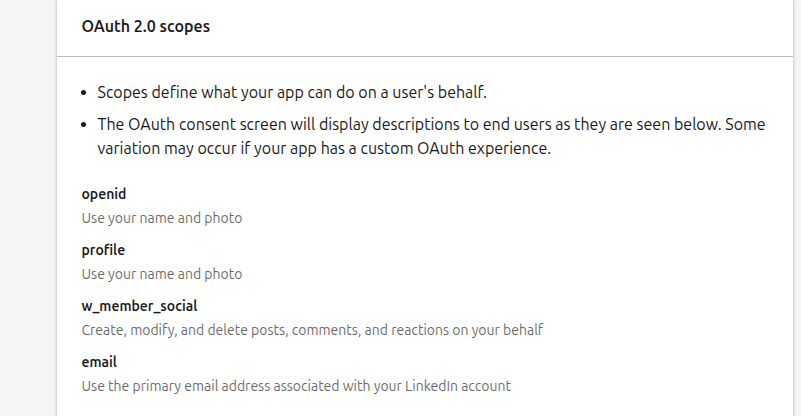Viewport: 801px width, 416px height.
Task: Click the "Create, modify, and delete posts" description
Action: point(312,329)
